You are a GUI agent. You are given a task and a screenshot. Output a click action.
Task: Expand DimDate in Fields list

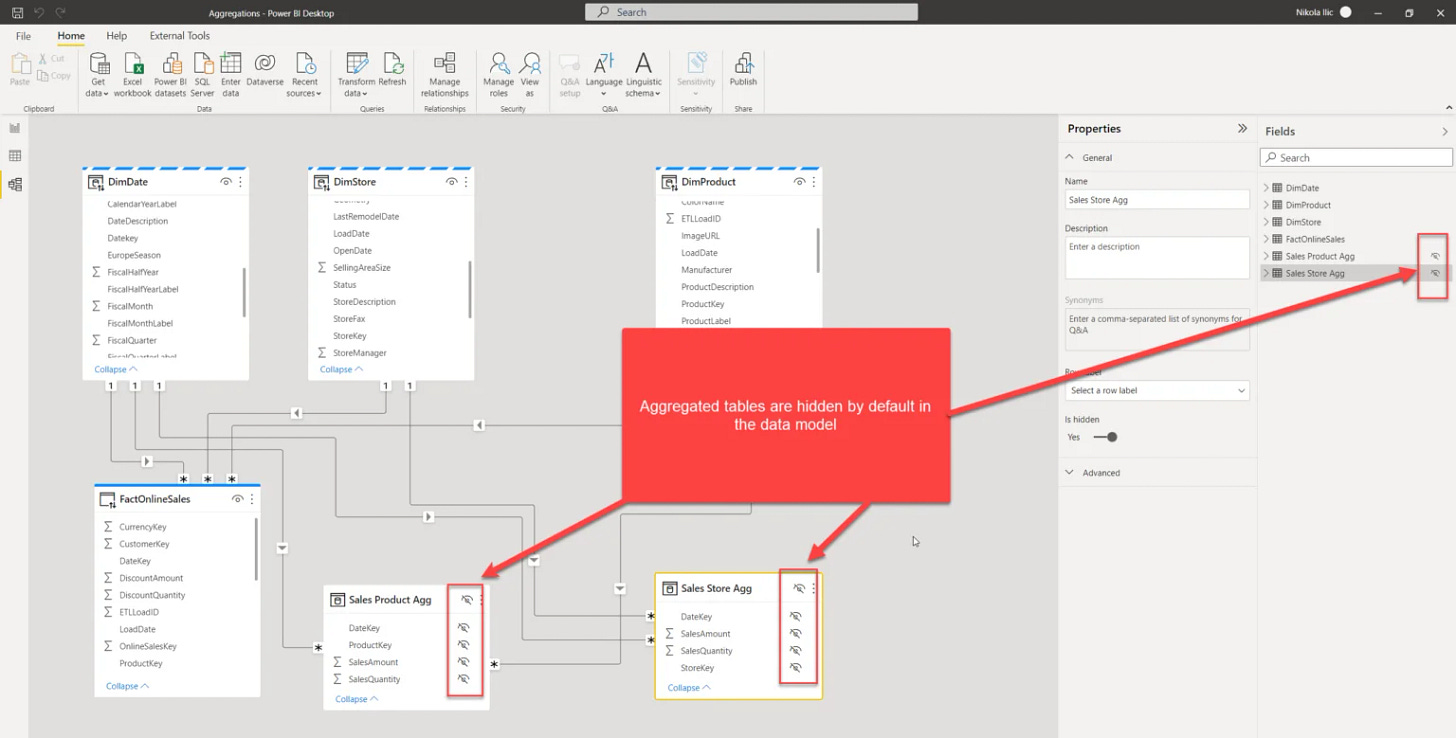pyautogui.click(x=1265, y=188)
